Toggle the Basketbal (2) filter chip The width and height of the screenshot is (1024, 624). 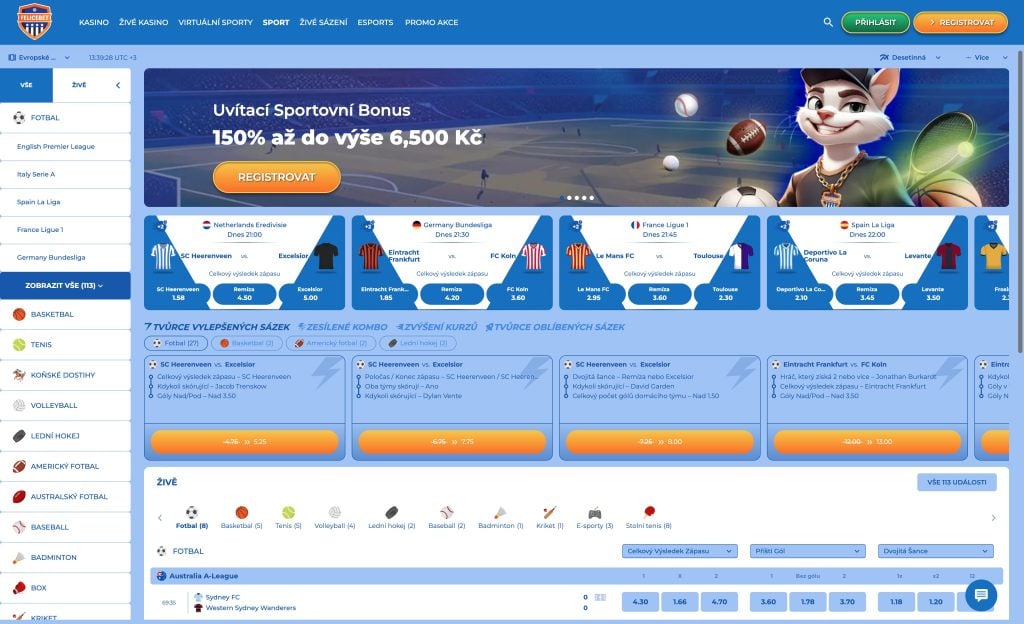(x=247, y=343)
